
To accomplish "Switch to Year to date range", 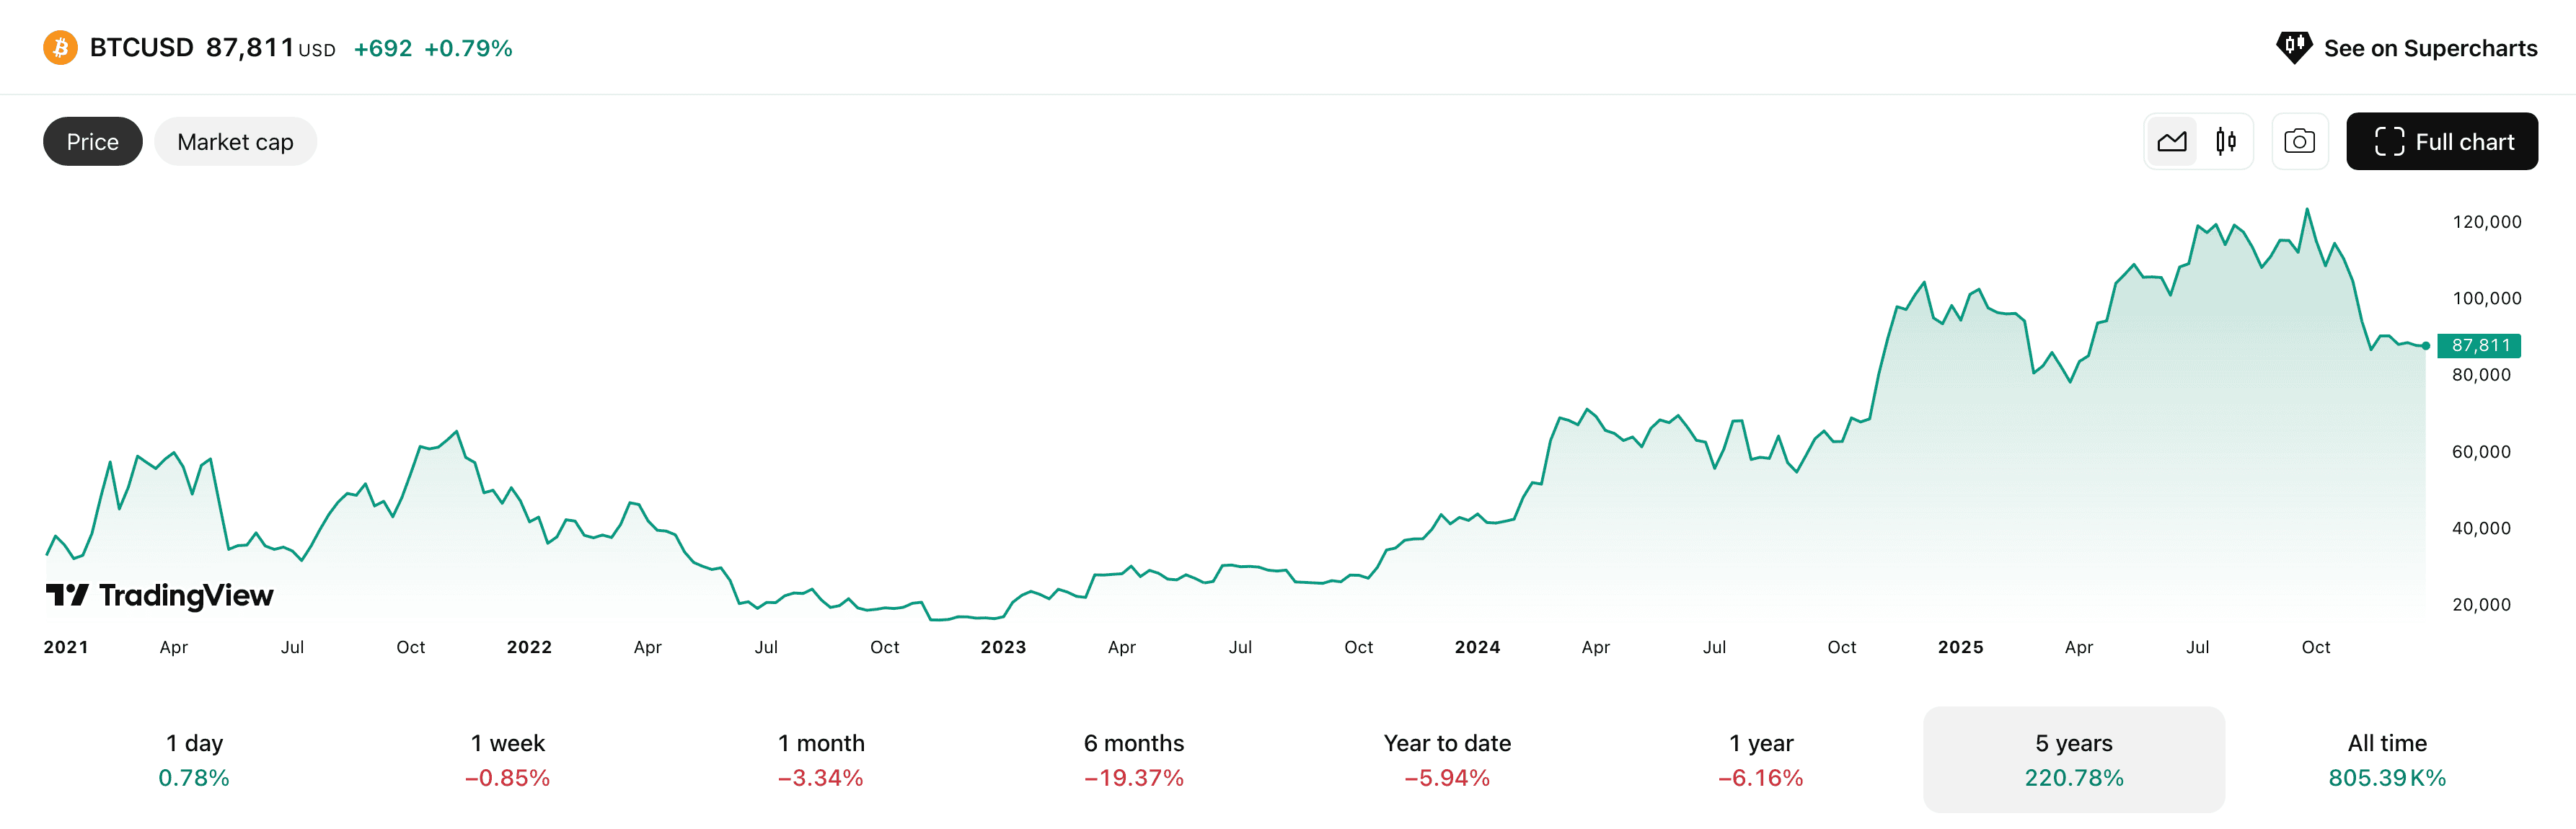I will (1447, 759).
